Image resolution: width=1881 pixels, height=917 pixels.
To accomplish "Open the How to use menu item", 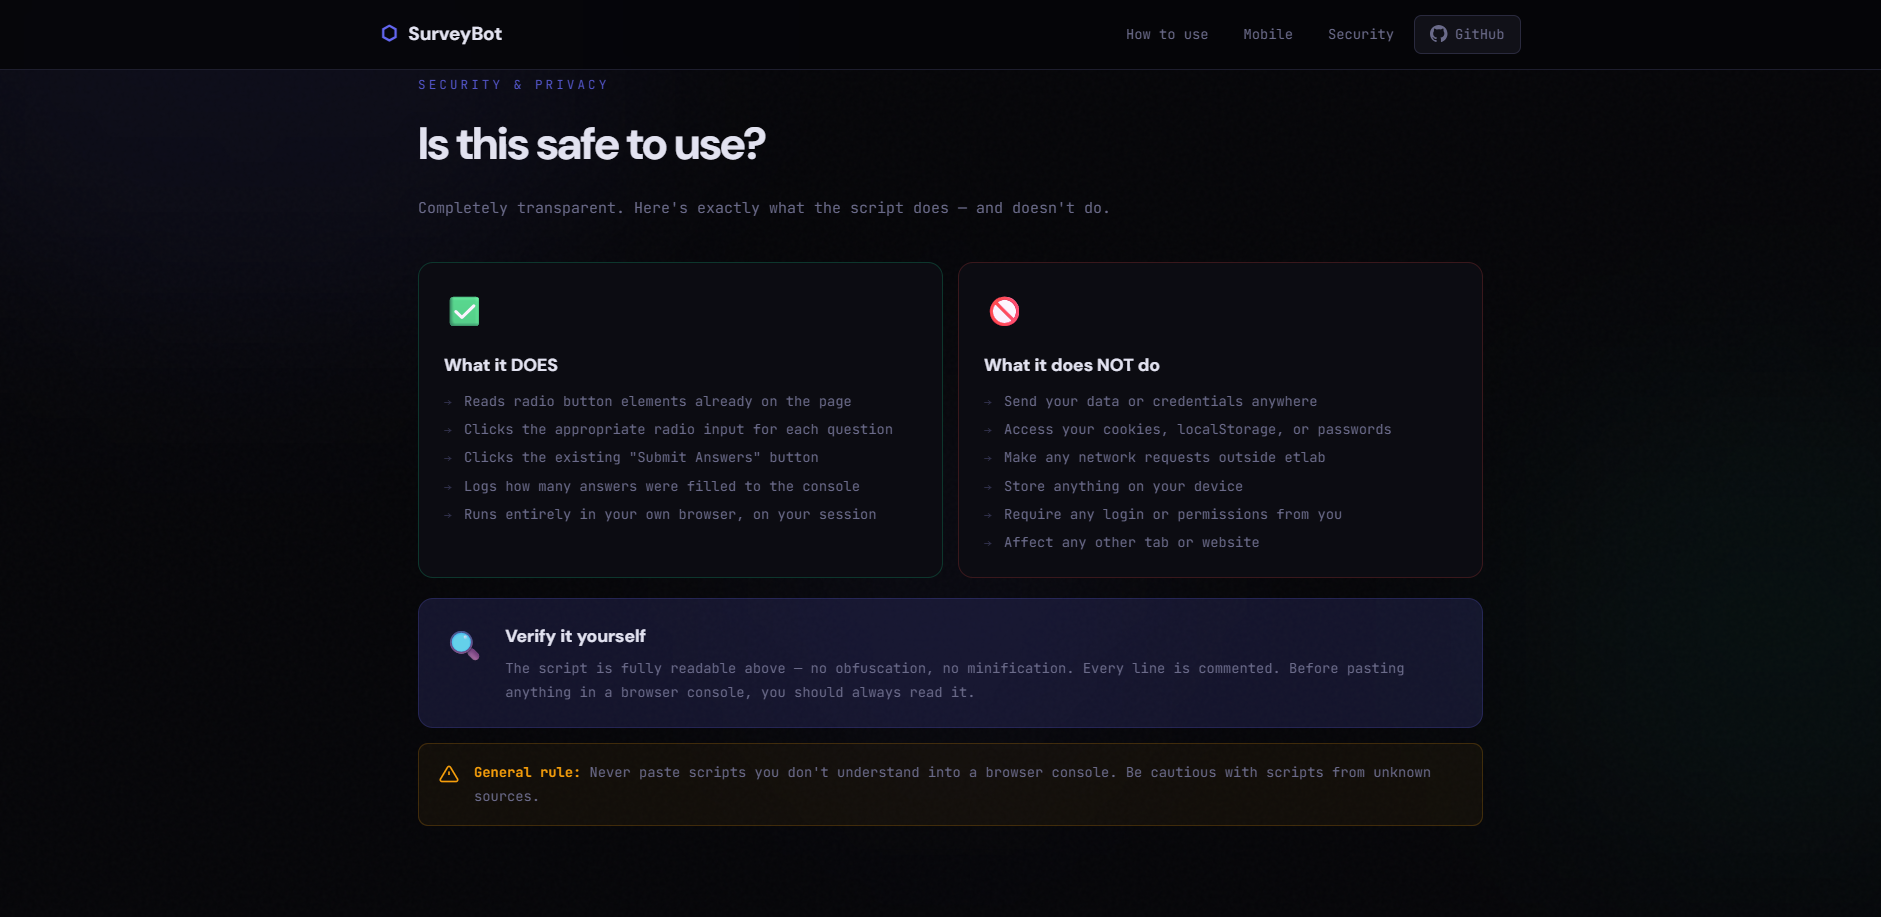I will coord(1166,34).
